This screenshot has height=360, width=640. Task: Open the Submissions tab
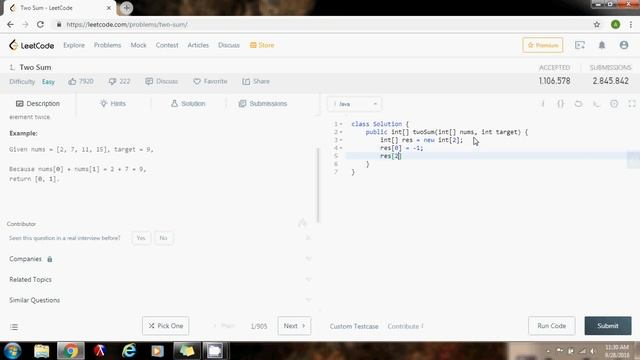(263, 104)
